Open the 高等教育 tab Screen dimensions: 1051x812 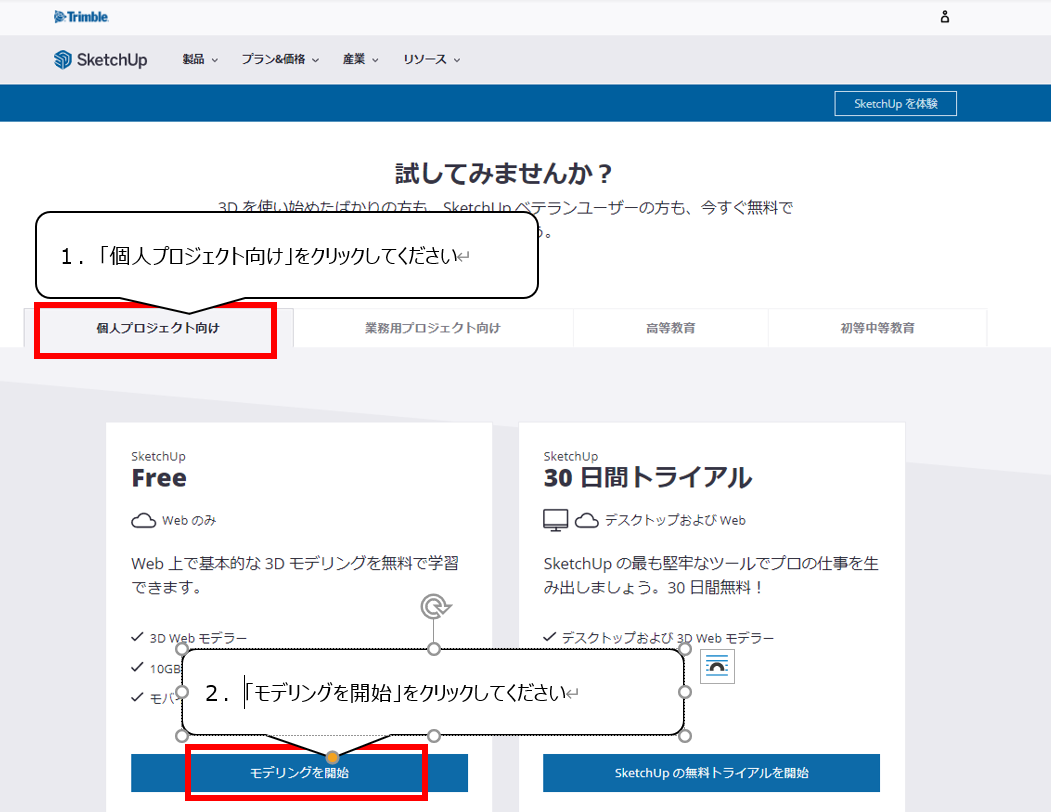tap(670, 328)
